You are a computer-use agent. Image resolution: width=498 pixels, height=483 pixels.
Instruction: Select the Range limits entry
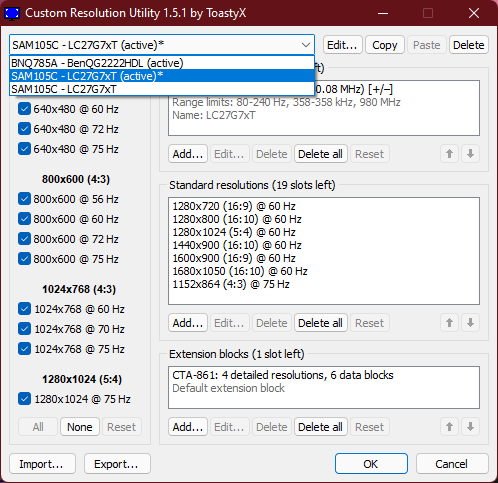(x=324, y=102)
